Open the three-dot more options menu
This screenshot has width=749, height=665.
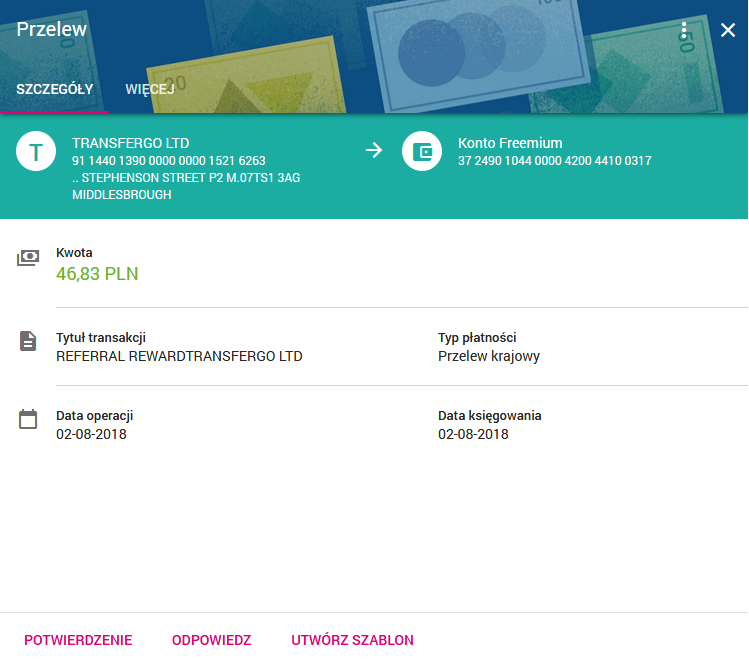click(x=684, y=30)
